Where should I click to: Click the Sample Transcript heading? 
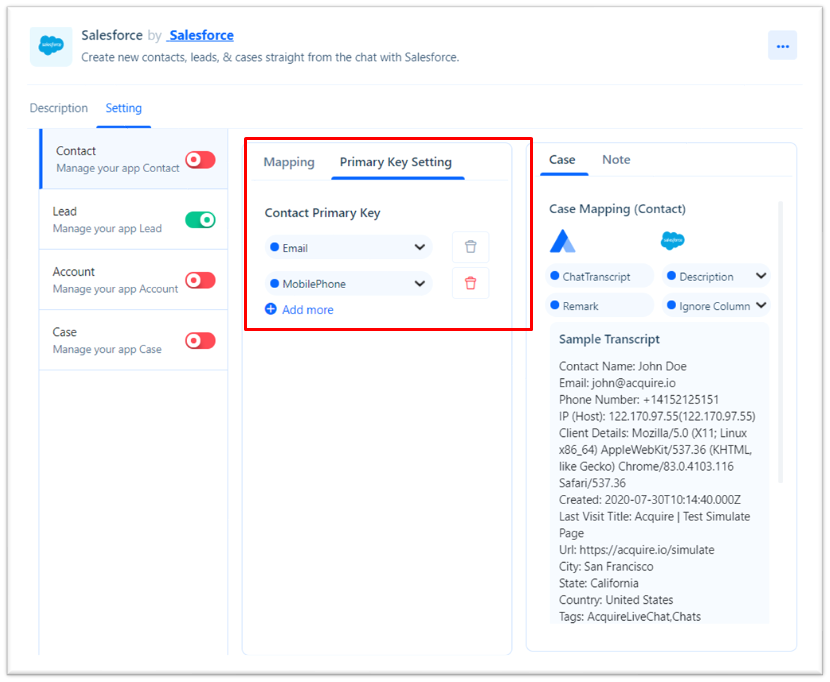pyautogui.click(x=609, y=339)
